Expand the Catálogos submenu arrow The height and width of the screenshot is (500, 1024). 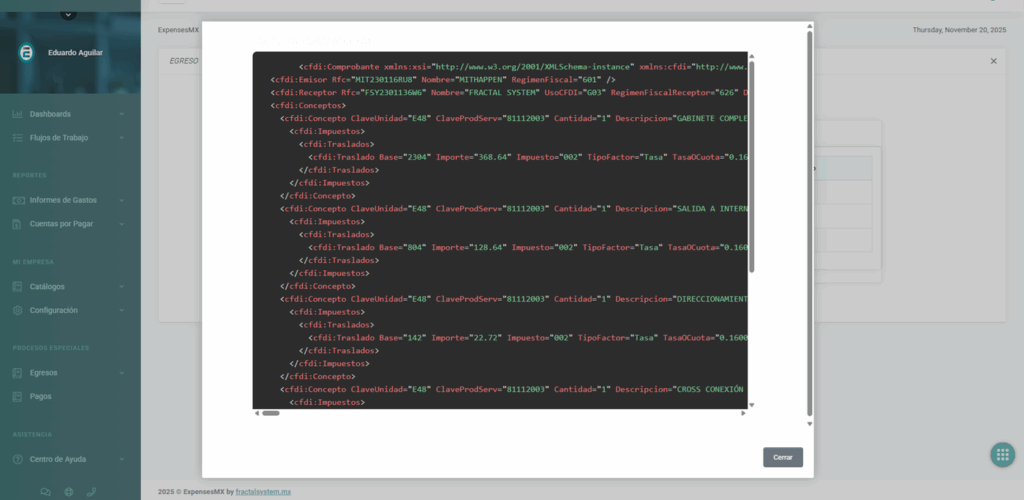tap(121, 287)
